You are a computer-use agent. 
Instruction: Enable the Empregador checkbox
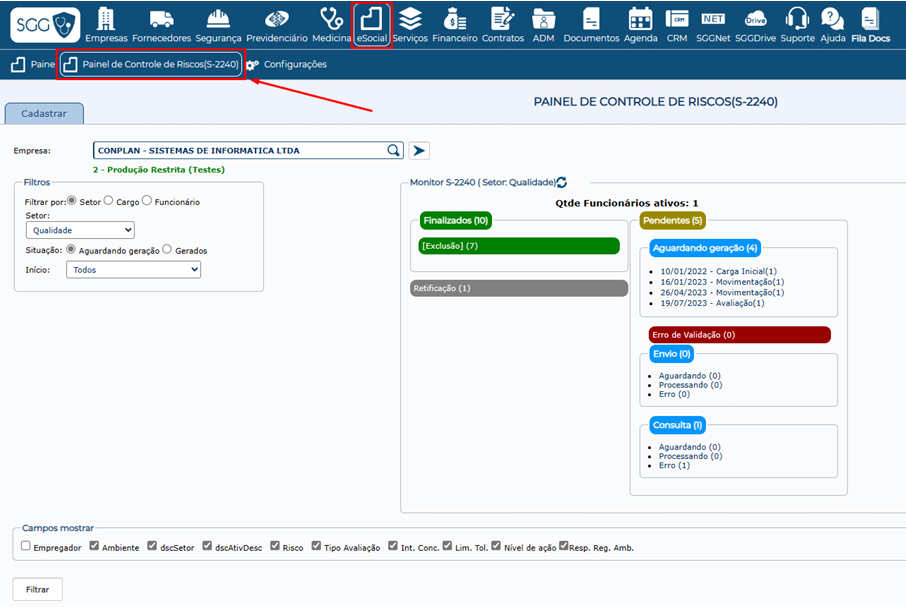(x=24, y=546)
